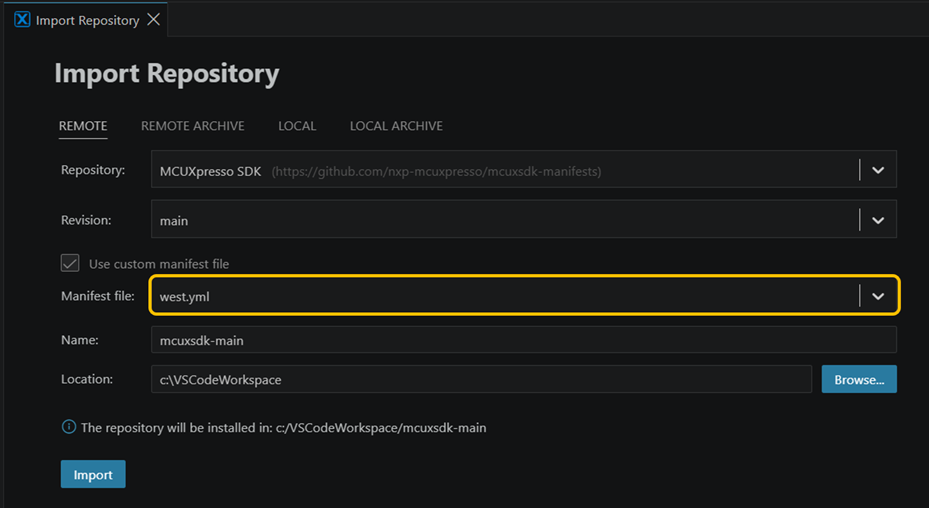The width and height of the screenshot is (930, 508).
Task: Switch to the REMOTE tab
Action: [83, 126]
